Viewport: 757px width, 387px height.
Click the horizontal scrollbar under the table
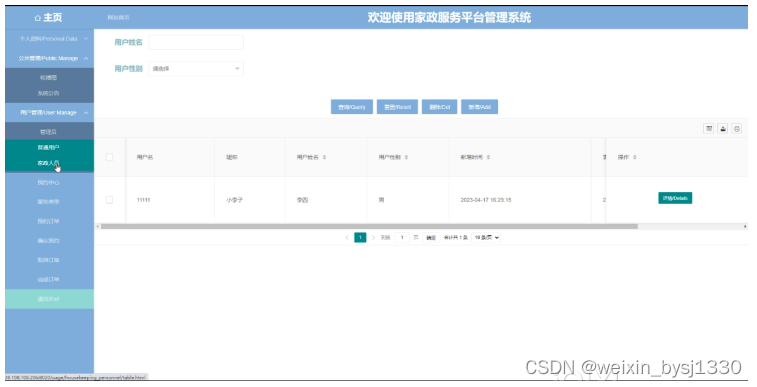click(x=369, y=226)
